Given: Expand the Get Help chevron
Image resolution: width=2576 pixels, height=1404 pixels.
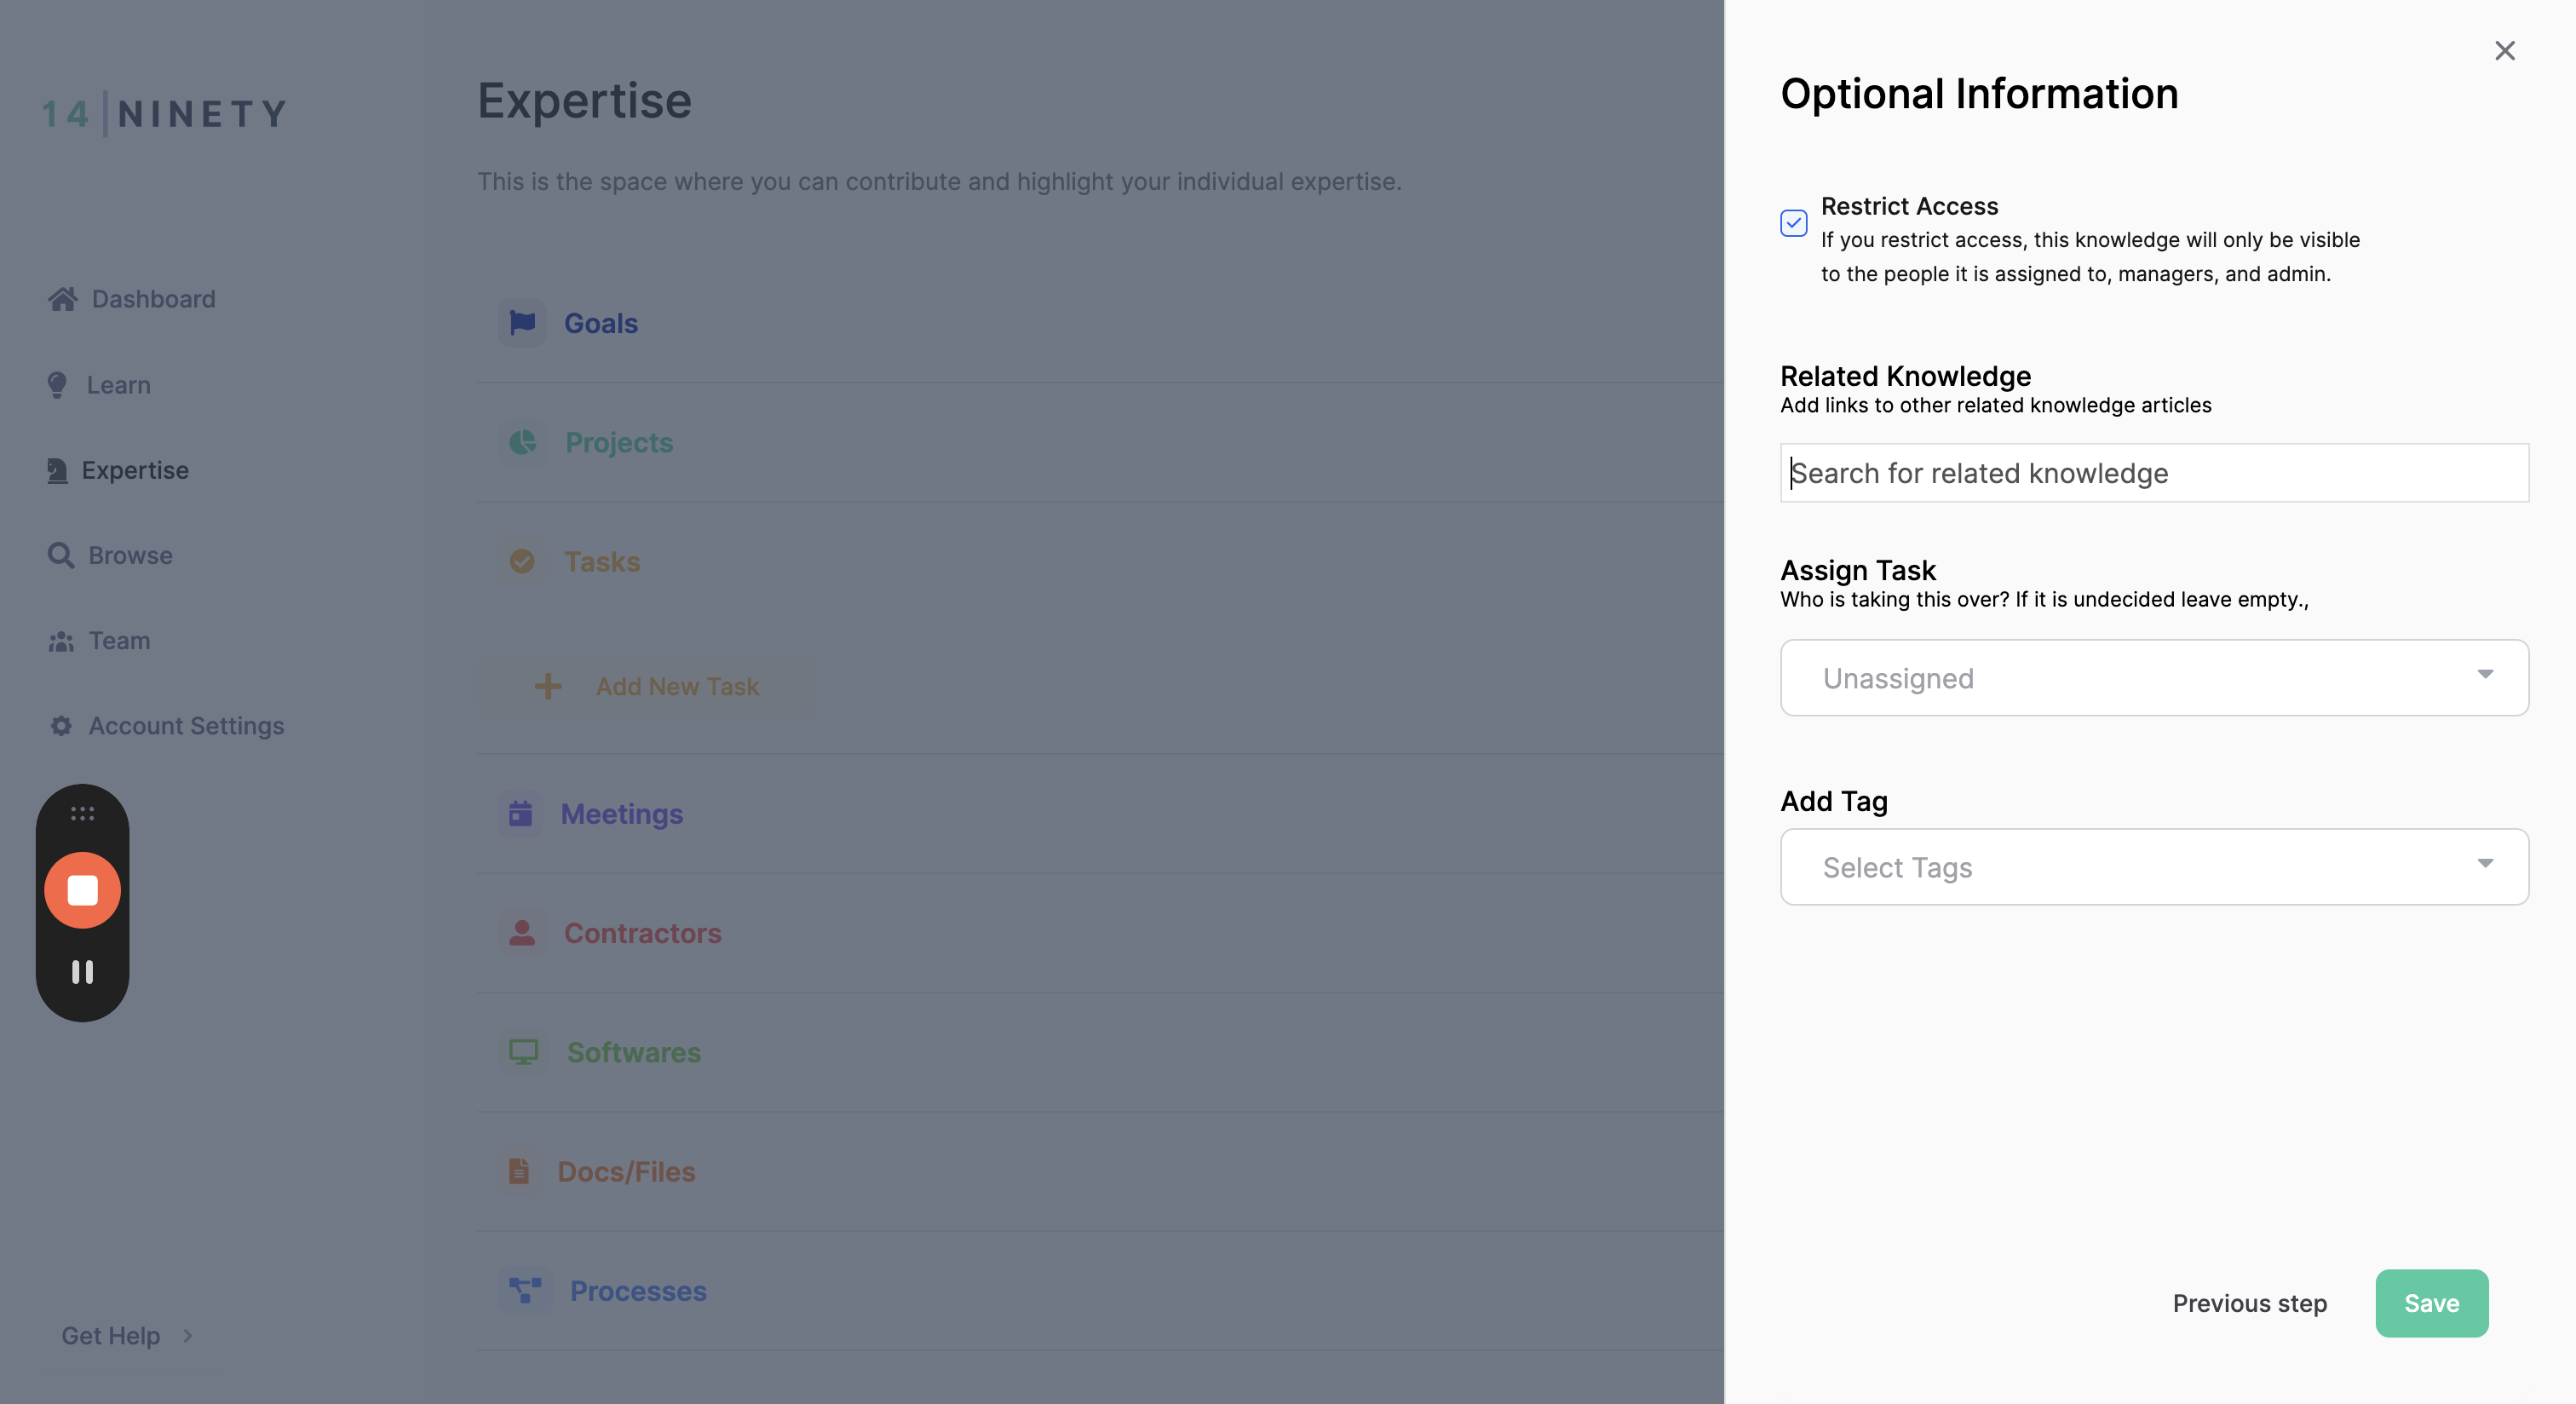Looking at the screenshot, I should click(187, 1335).
